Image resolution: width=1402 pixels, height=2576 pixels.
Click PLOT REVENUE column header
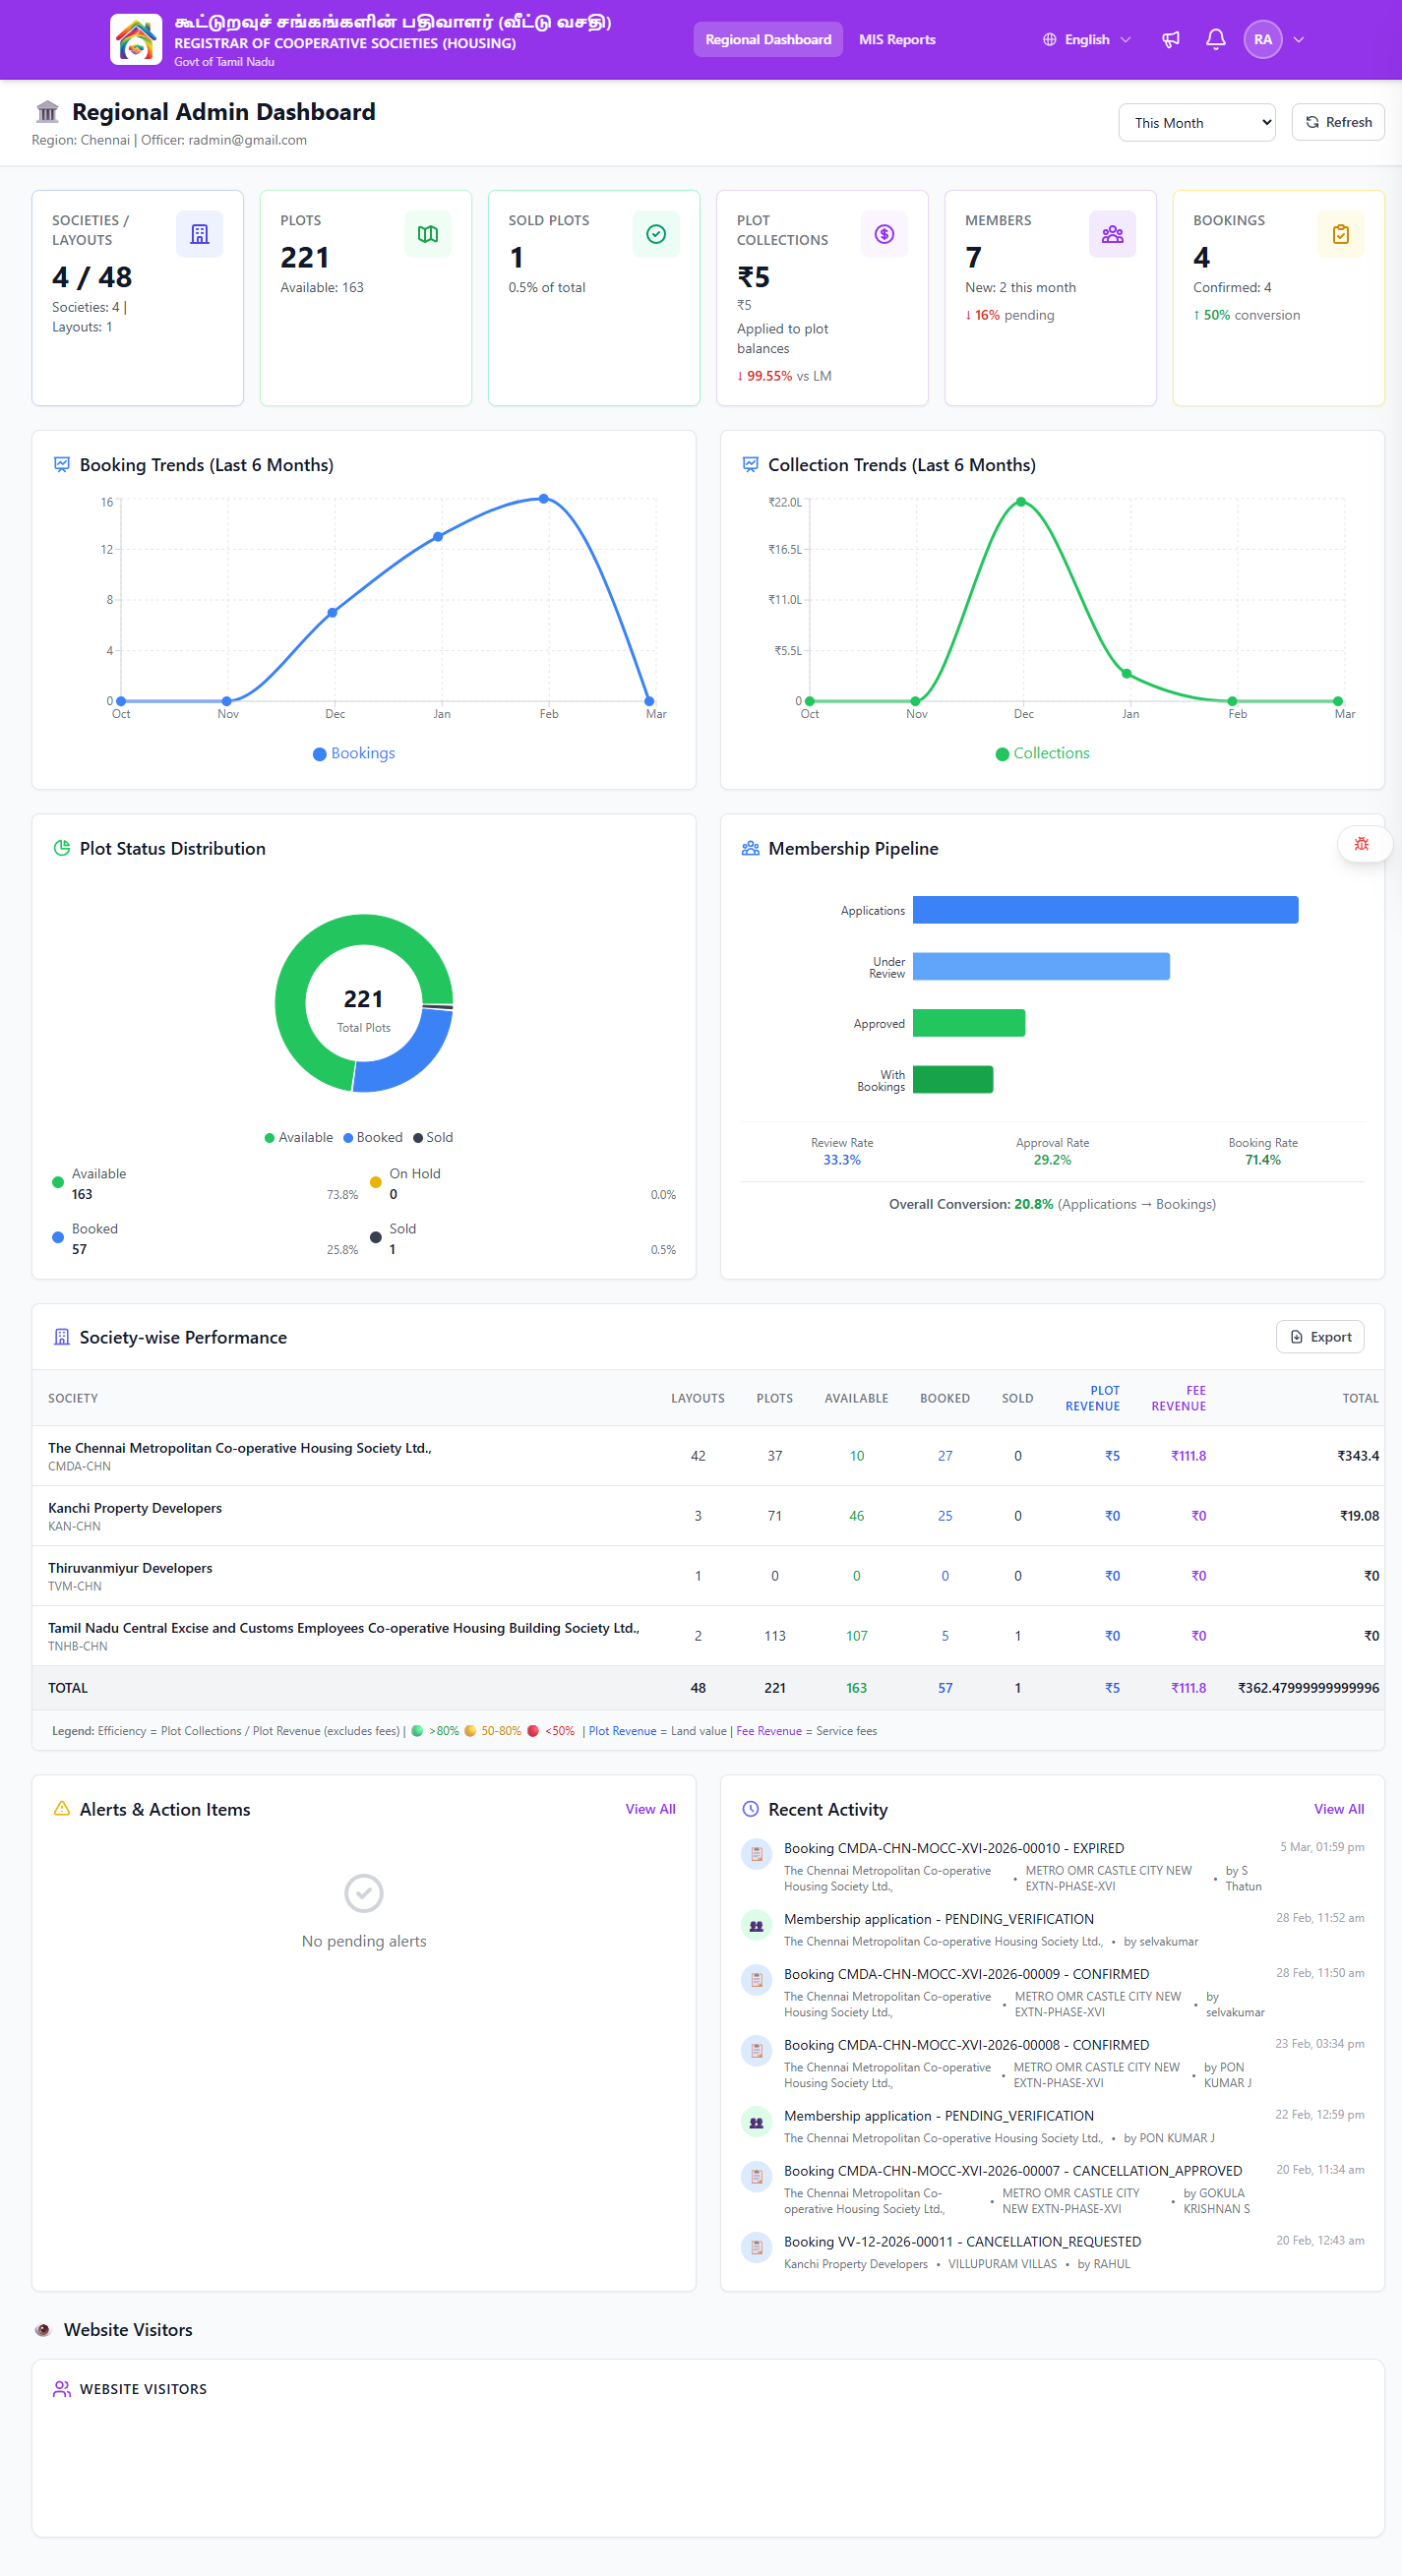pos(1092,1398)
